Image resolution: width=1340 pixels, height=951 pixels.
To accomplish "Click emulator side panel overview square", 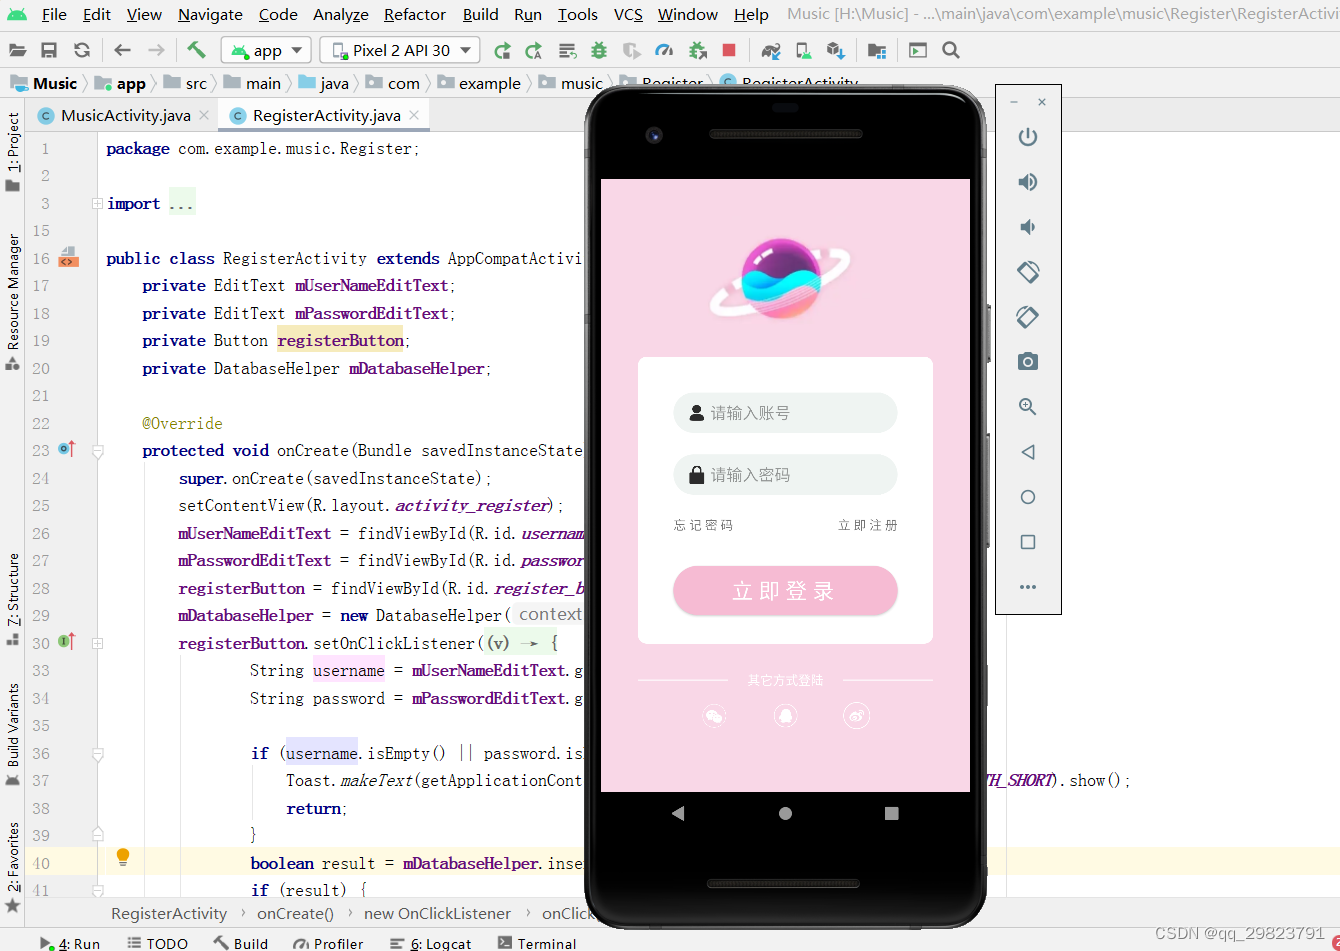I will pyautogui.click(x=1028, y=542).
